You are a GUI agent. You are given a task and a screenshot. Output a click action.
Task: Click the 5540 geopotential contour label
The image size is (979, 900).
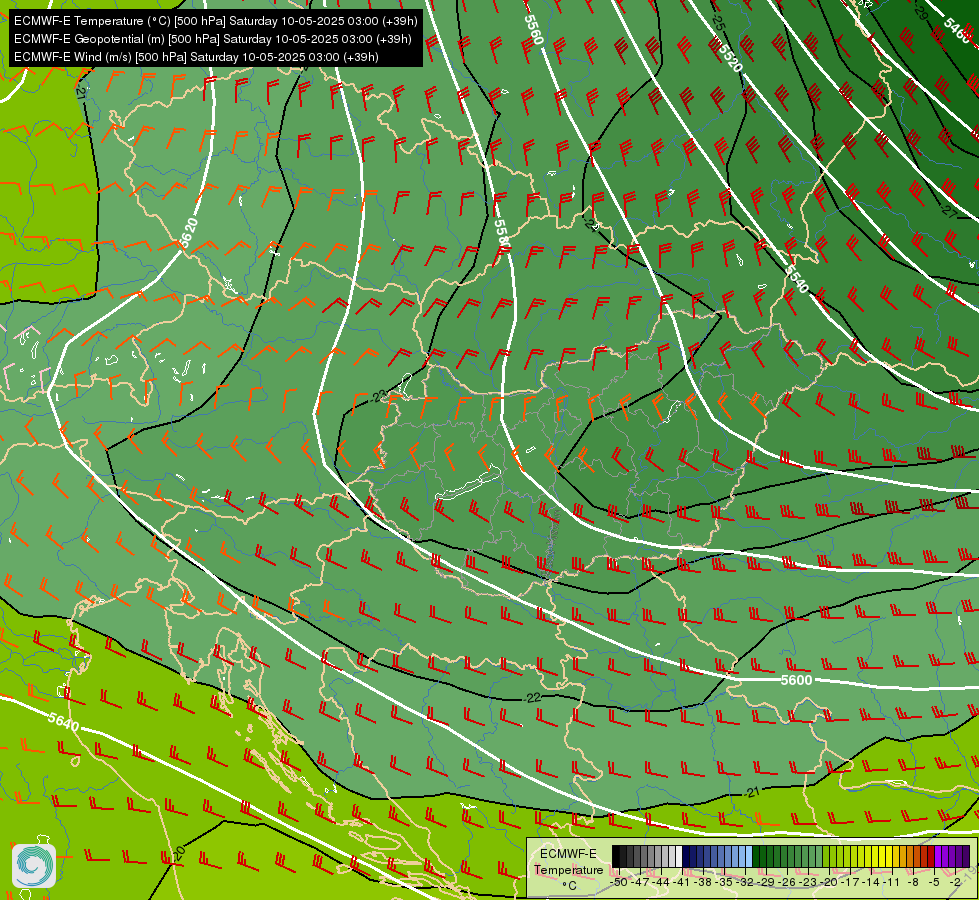[x=796, y=279]
